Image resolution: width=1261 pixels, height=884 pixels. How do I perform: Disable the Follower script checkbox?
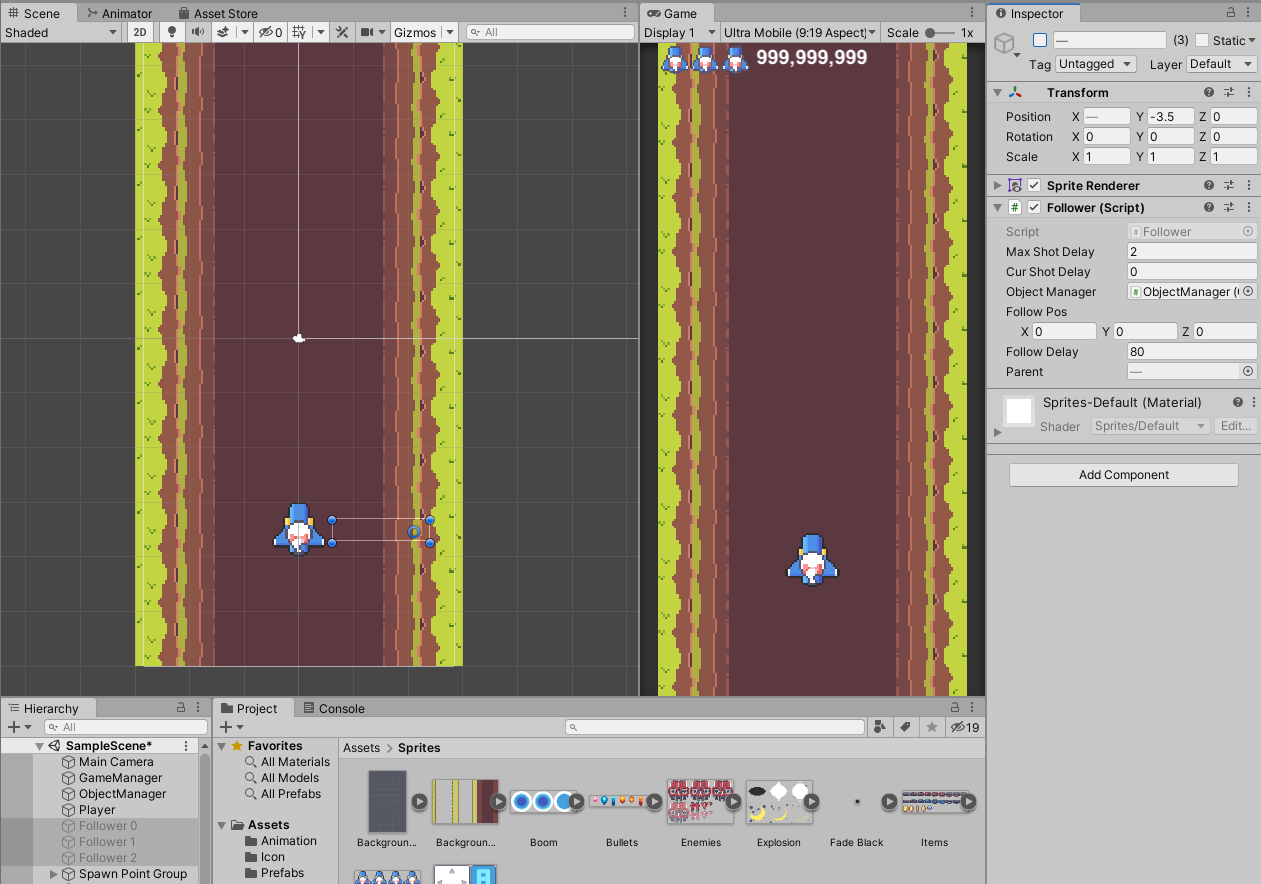(1034, 207)
